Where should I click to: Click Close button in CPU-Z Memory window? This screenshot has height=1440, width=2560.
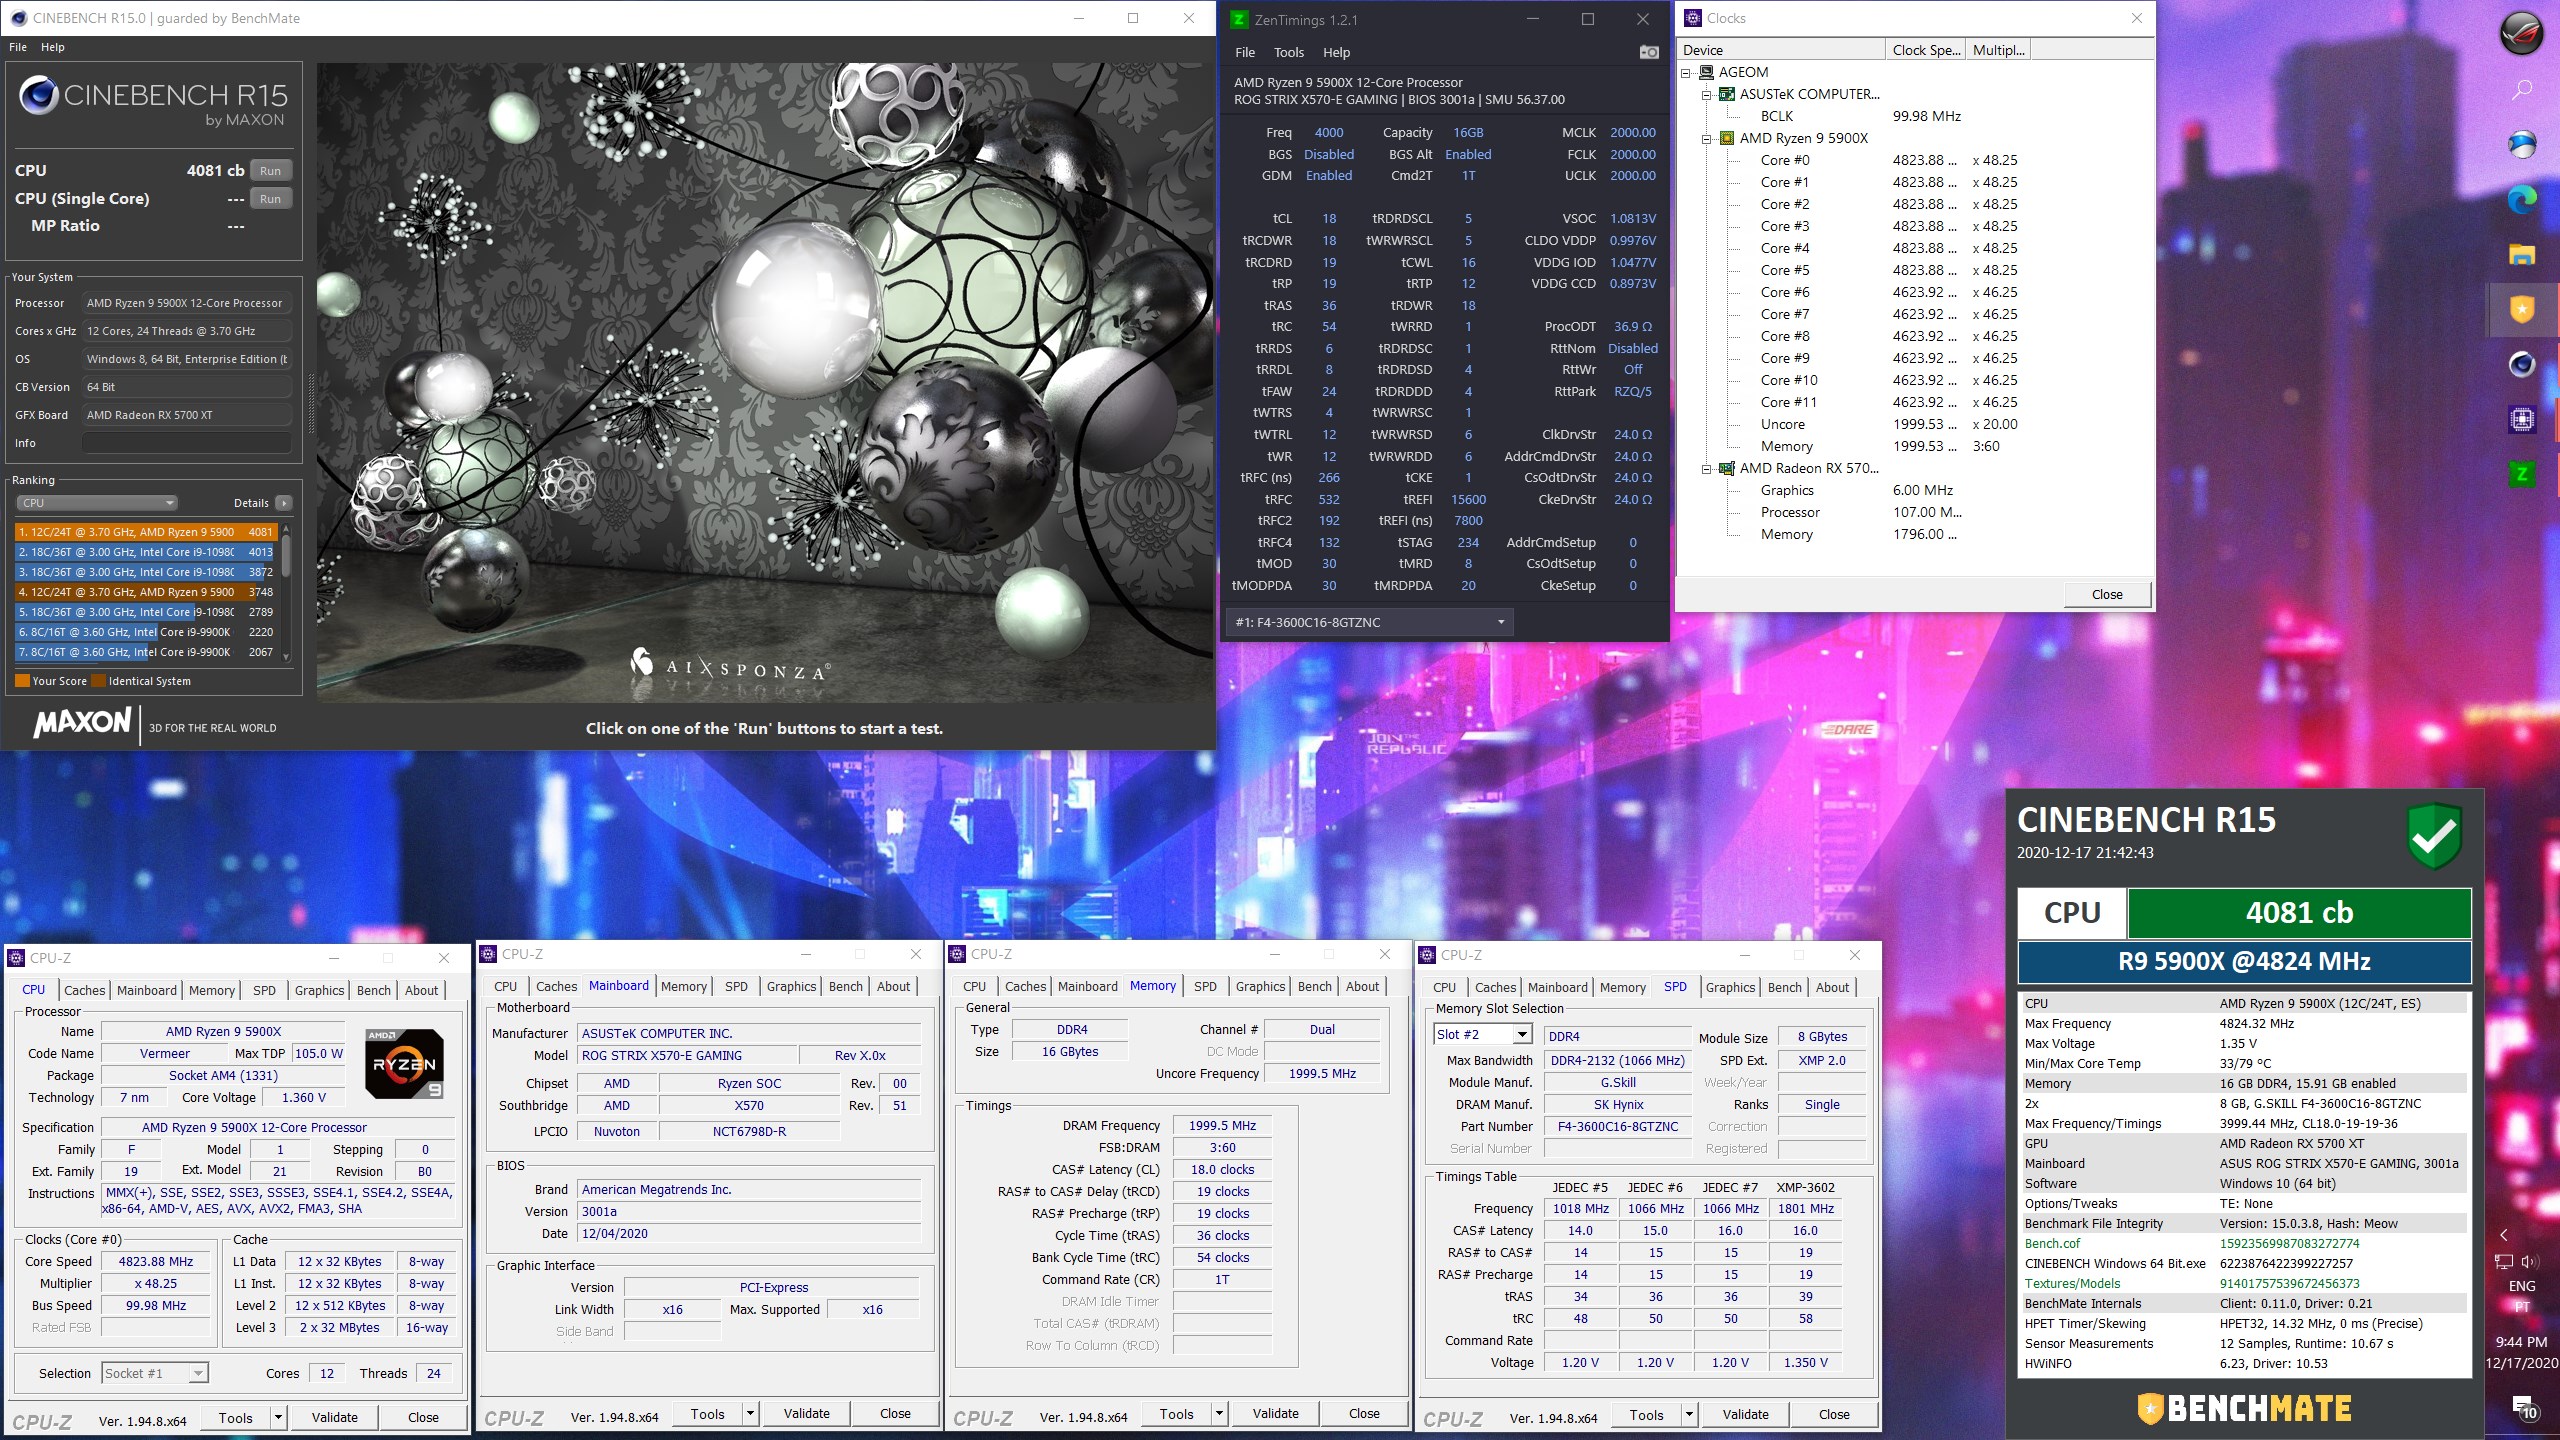[1364, 1413]
